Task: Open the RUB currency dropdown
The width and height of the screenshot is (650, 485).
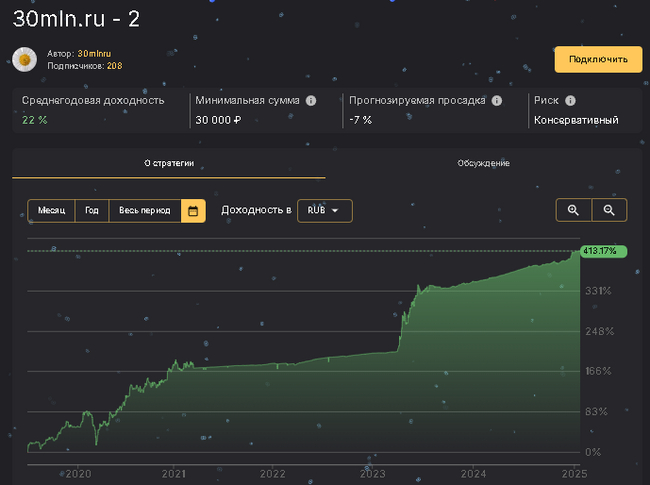Action: coord(324,211)
